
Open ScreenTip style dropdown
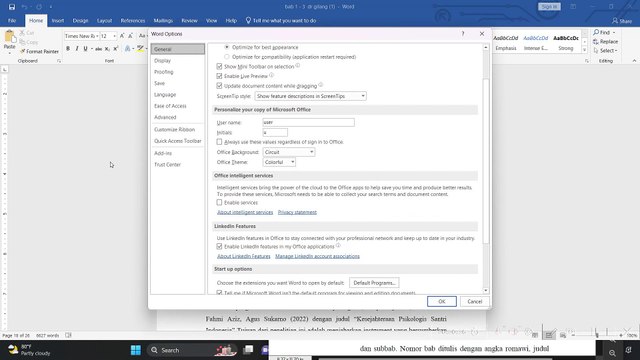(x=310, y=96)
